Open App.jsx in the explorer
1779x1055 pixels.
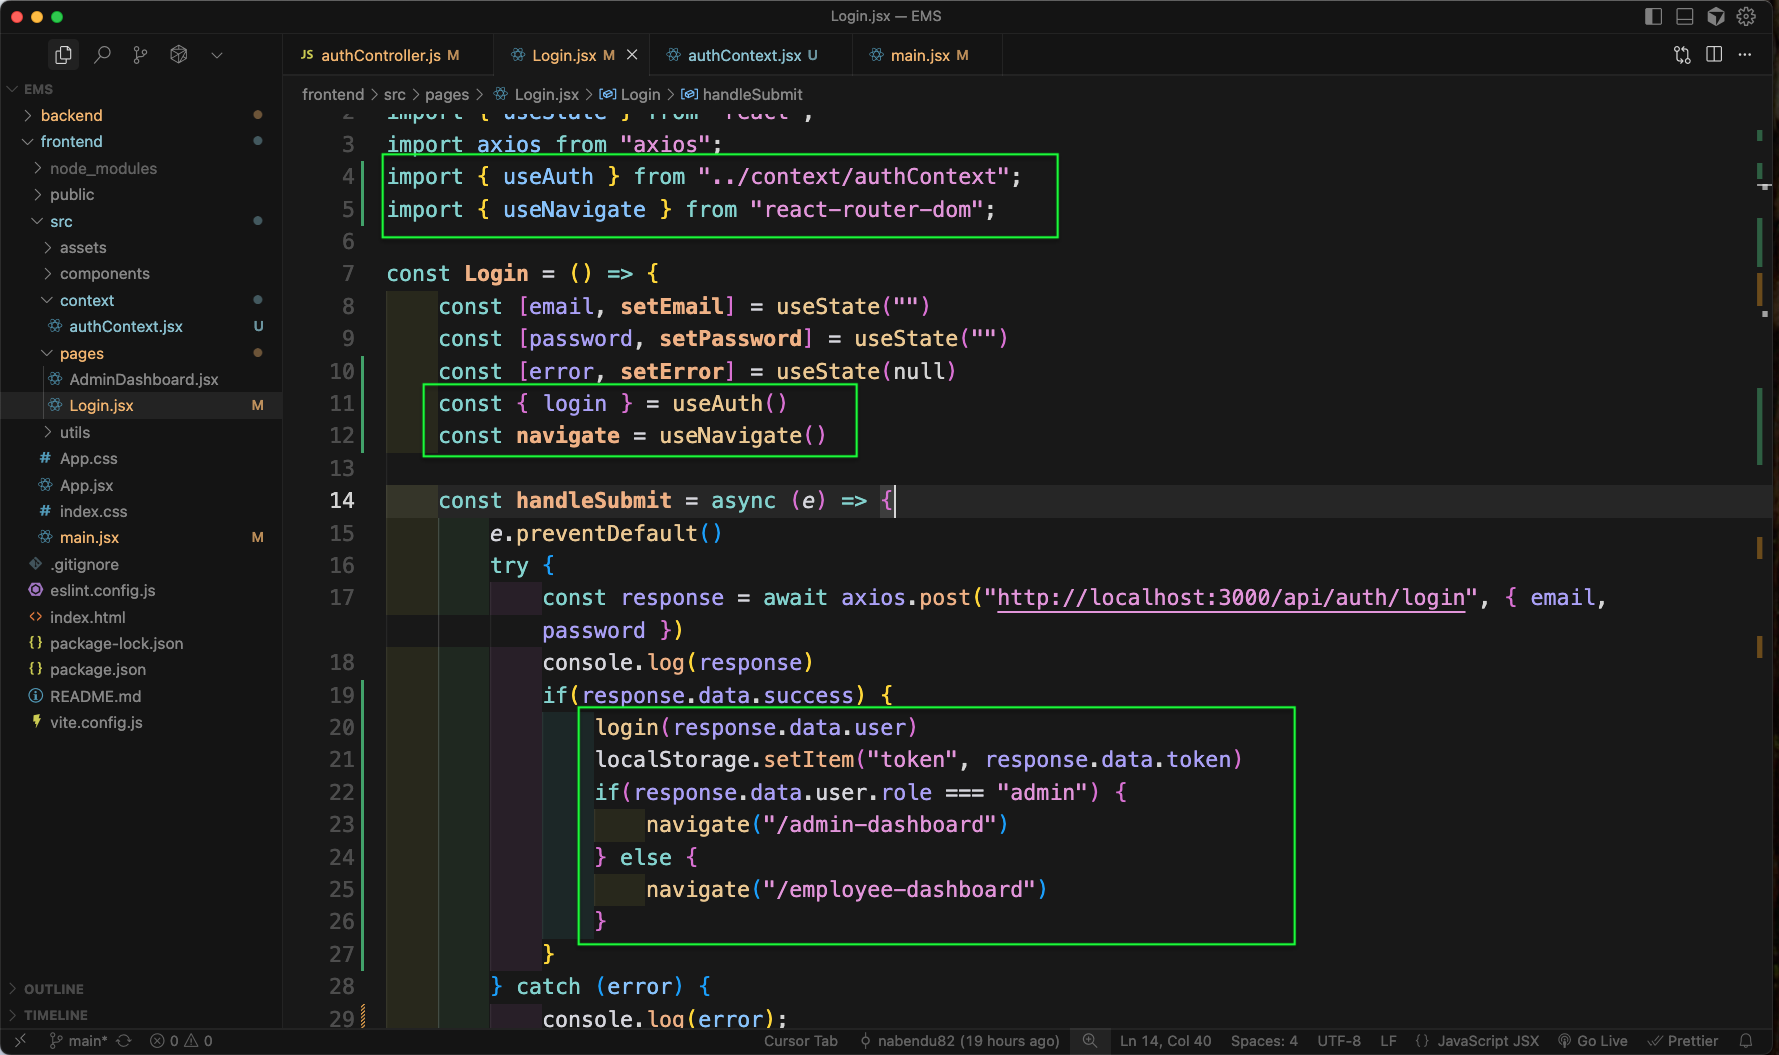click(x=141, y=485)
